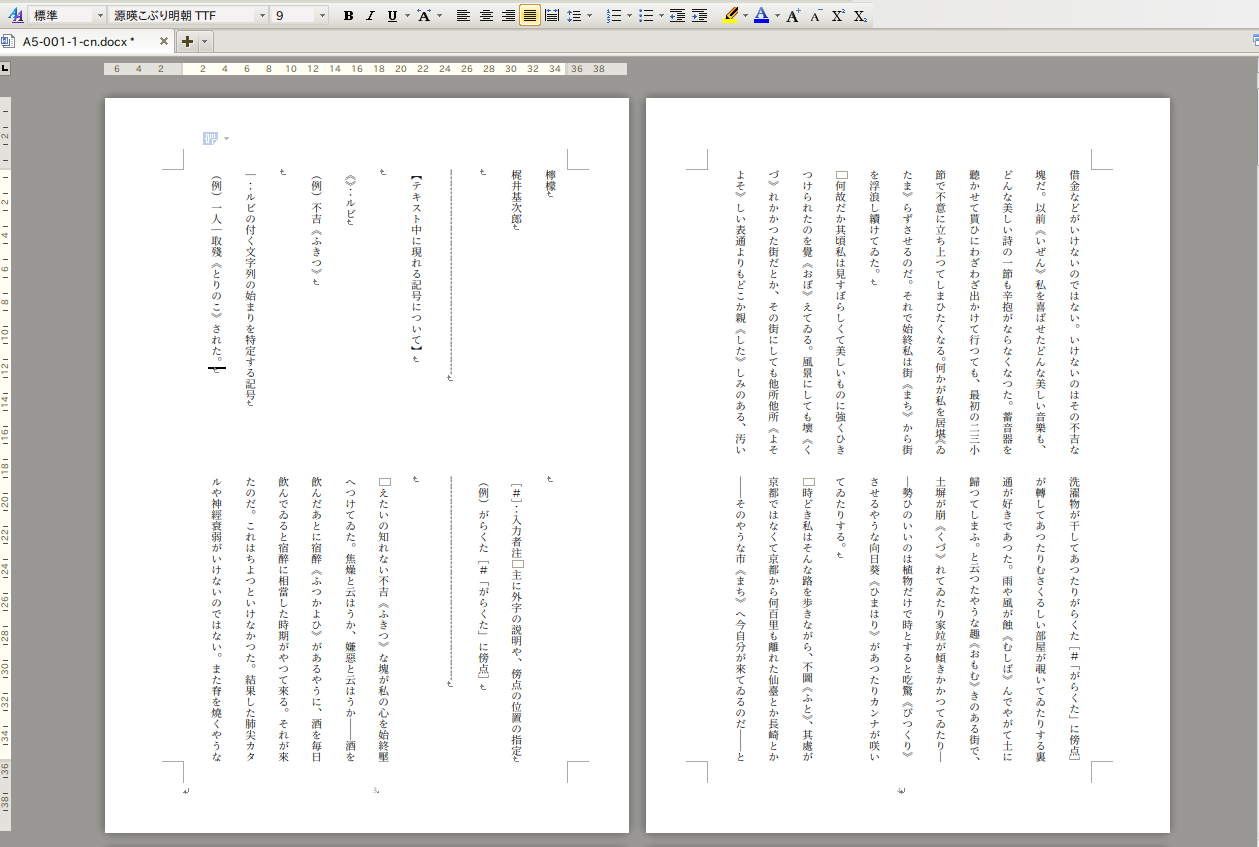Open the font name dropdown 源暎こぶり明朝 TTF
Viewport: 1259px width, 847px height.
tap(189, 15)
